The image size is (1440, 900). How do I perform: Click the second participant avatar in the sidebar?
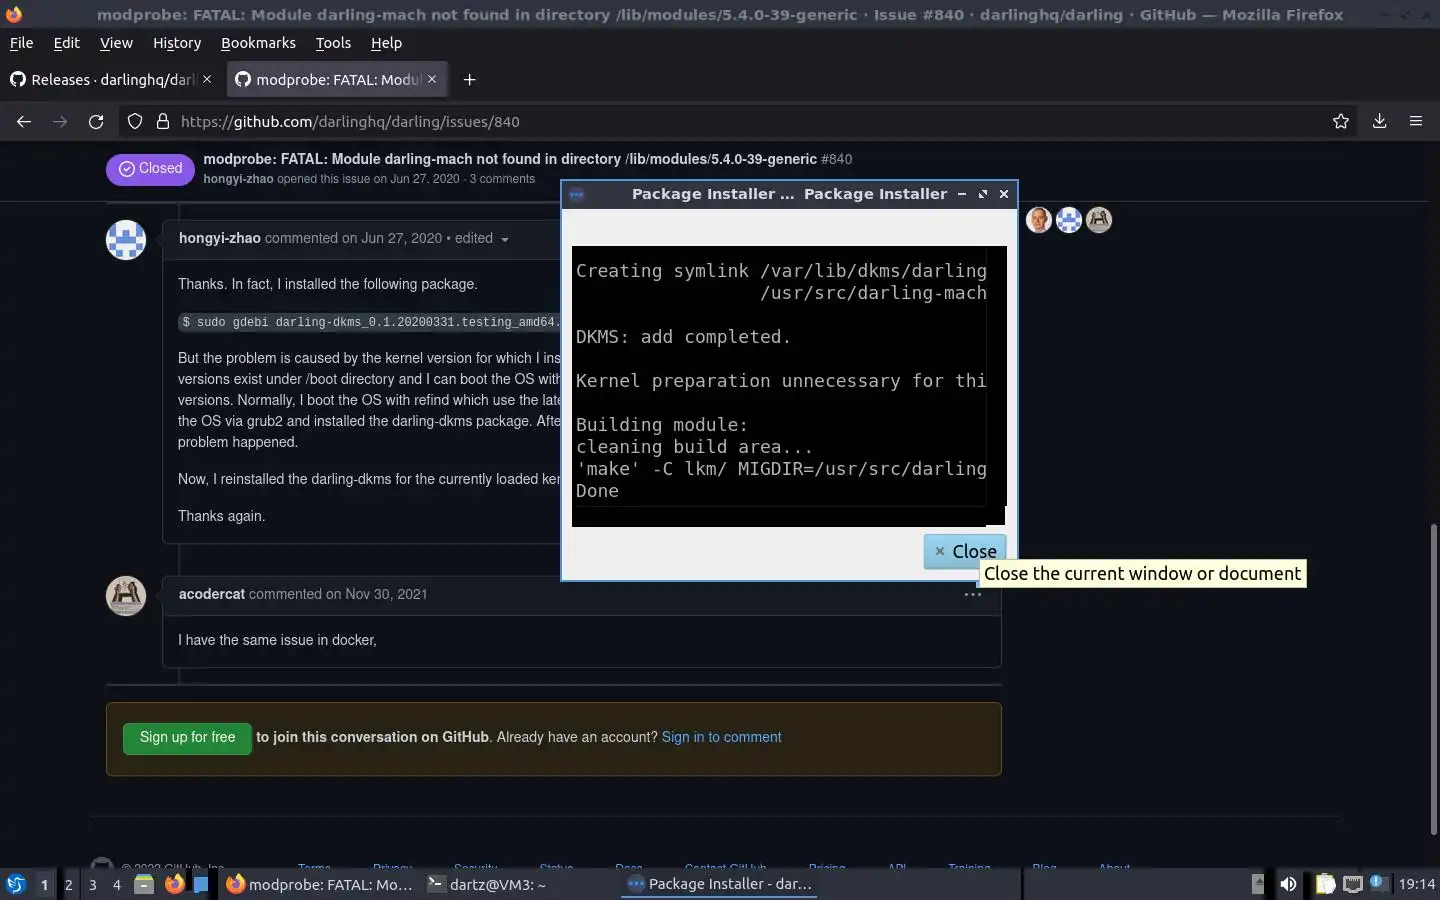click(x=1069, y=220)
